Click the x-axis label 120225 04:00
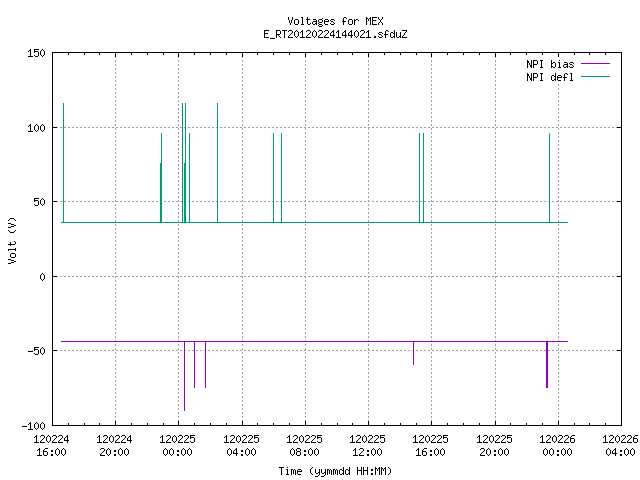640x480 pixels. tap(241, 446)
